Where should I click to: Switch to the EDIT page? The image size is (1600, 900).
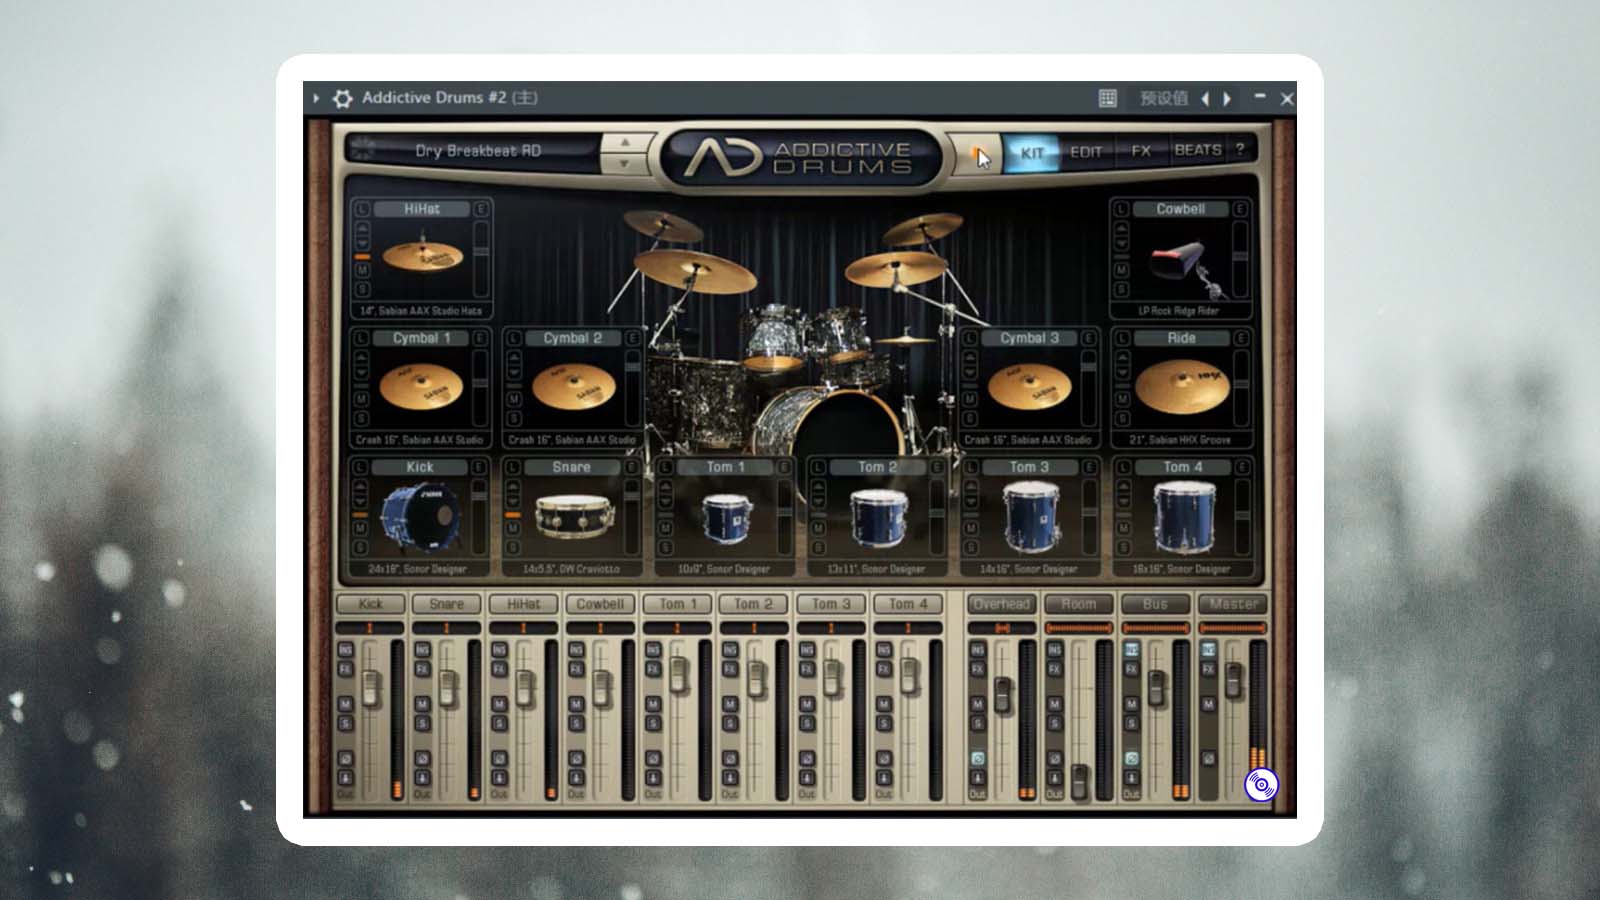1086,153
